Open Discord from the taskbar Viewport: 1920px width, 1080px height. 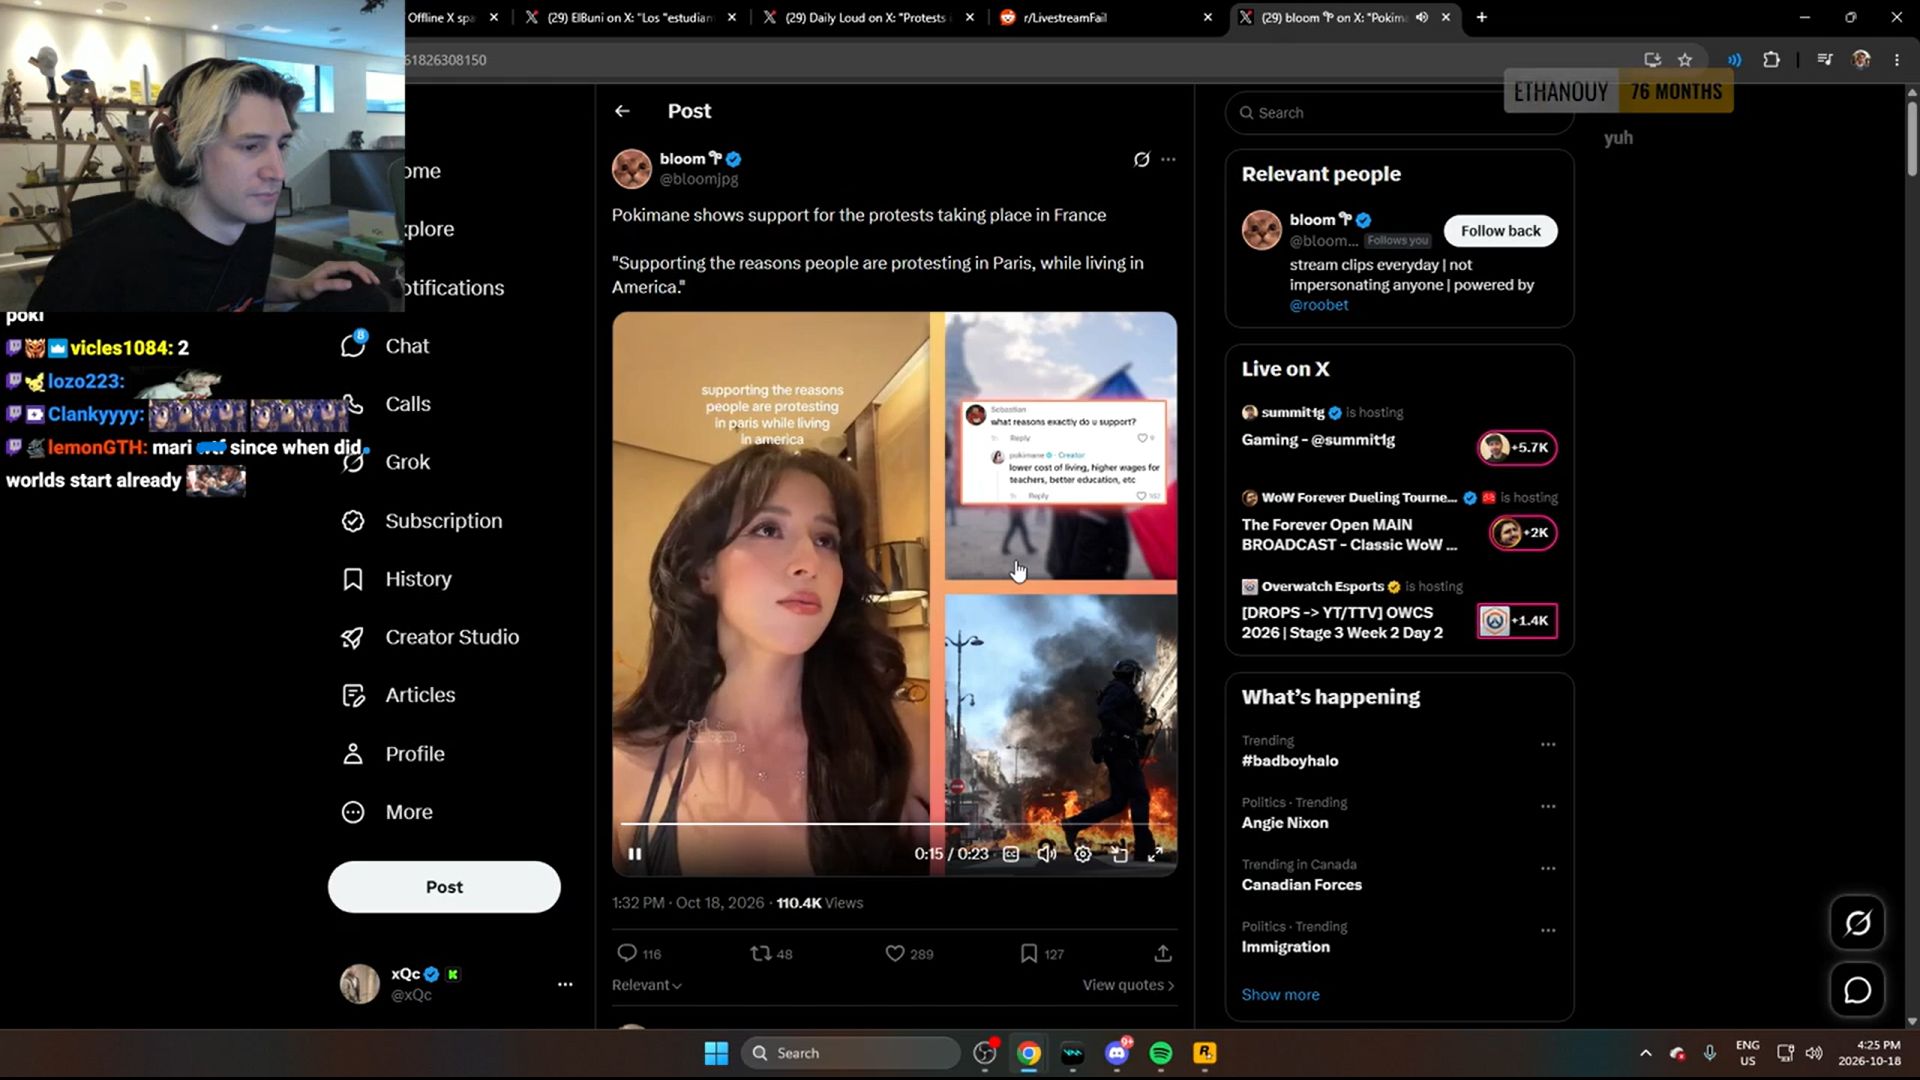click(1117, 1053)
